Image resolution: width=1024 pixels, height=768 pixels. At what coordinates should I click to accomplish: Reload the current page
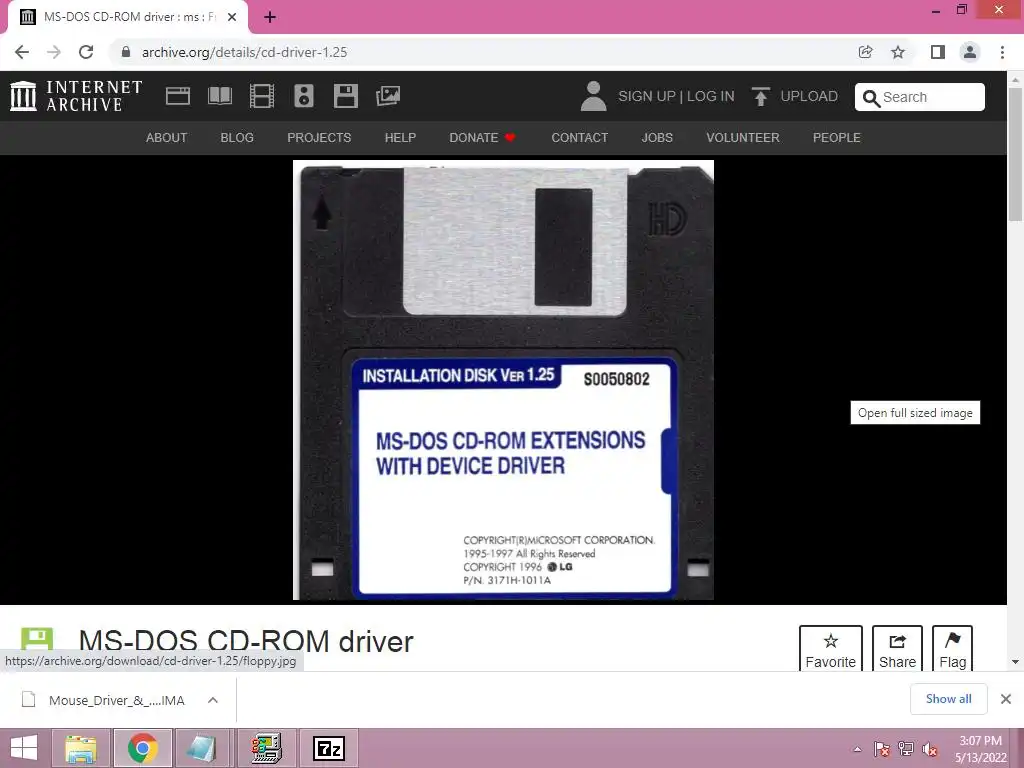tap(86, 52)
